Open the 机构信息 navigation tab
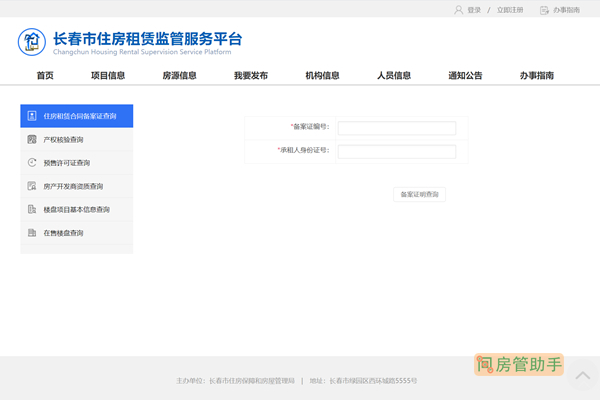Viewport: 600px width, 400px height. coord(323,75)
